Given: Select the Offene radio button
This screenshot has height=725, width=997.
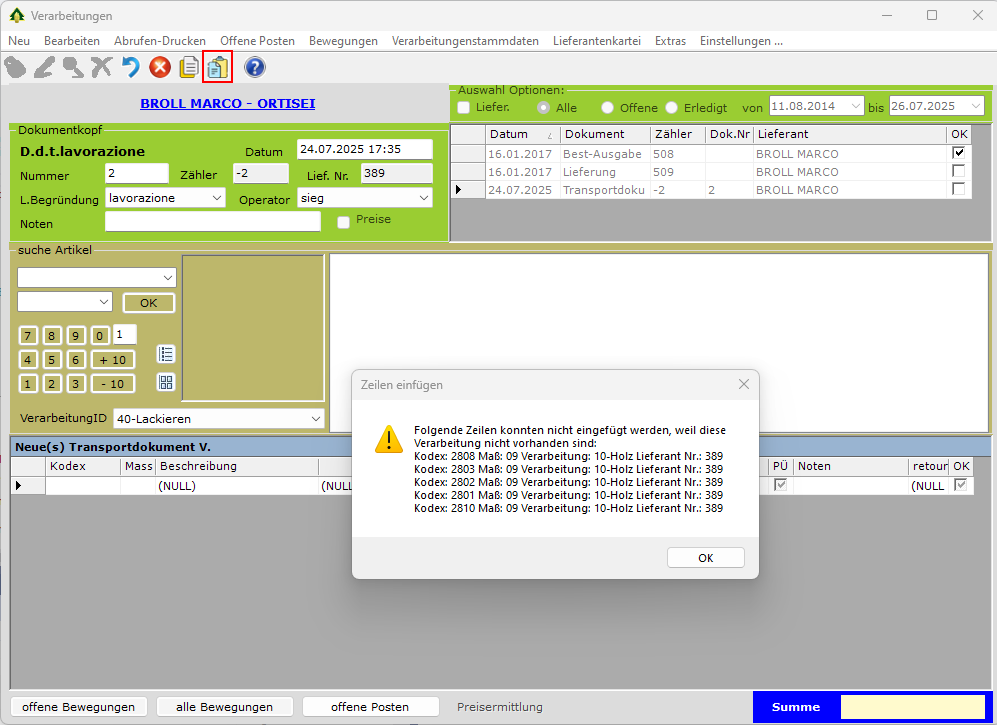Looking at the screenshot, I should click(x=607, y=107).
